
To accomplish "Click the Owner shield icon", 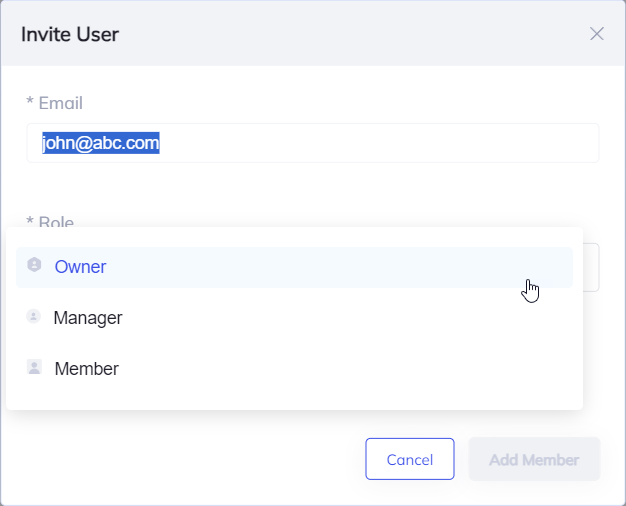I will click(x=35, y=266).
